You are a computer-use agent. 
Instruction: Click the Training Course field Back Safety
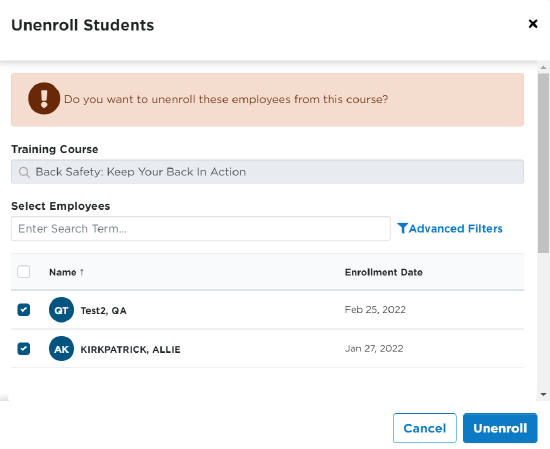pos(267,172)
